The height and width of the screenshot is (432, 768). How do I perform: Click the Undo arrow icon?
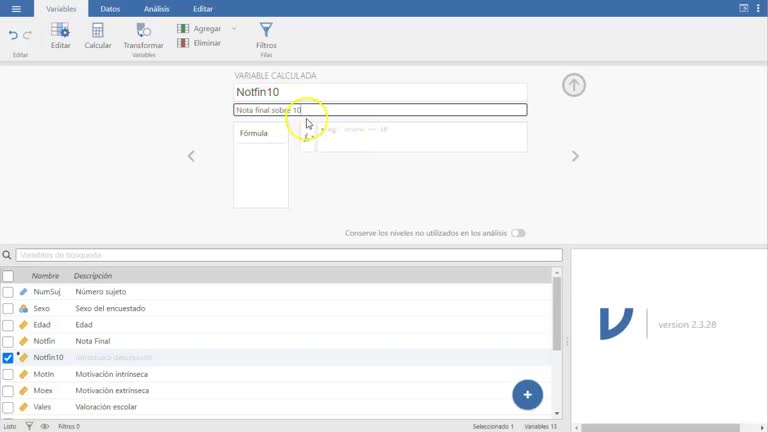click(13, 35)
